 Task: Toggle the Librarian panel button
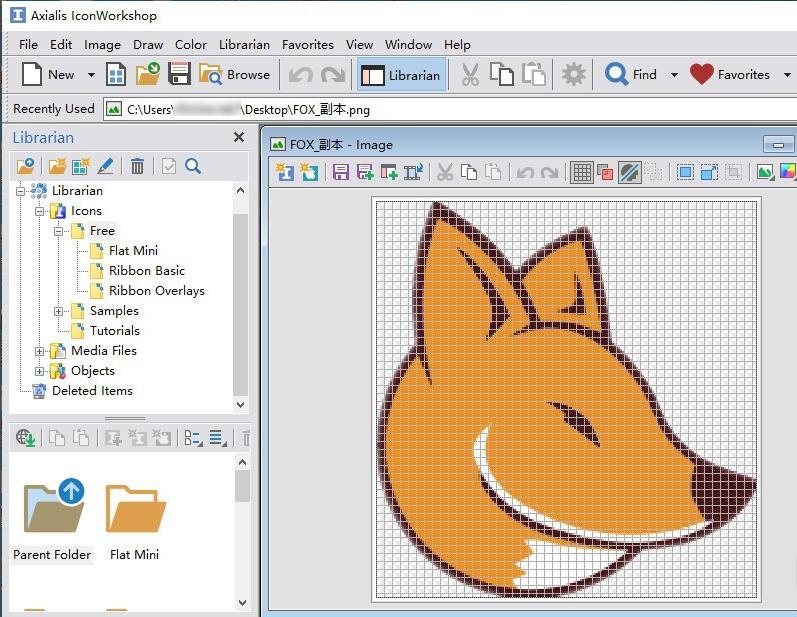point(401,74)
